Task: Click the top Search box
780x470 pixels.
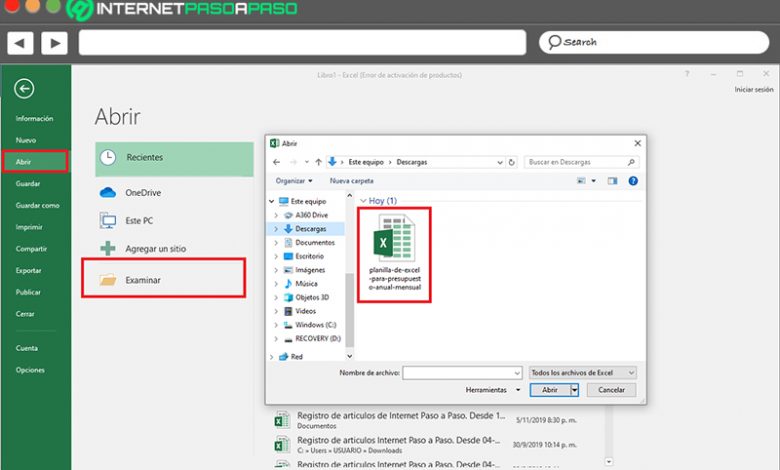Action: [x=654, y=42]
